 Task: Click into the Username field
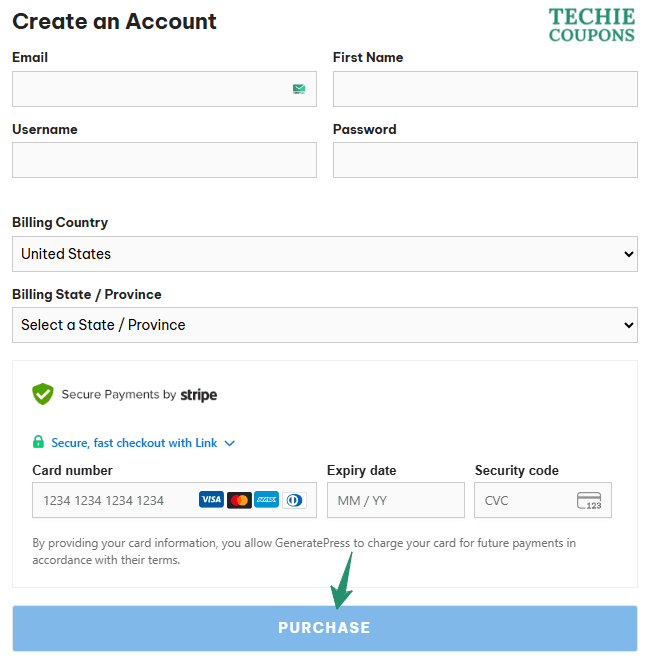(164, 160)
